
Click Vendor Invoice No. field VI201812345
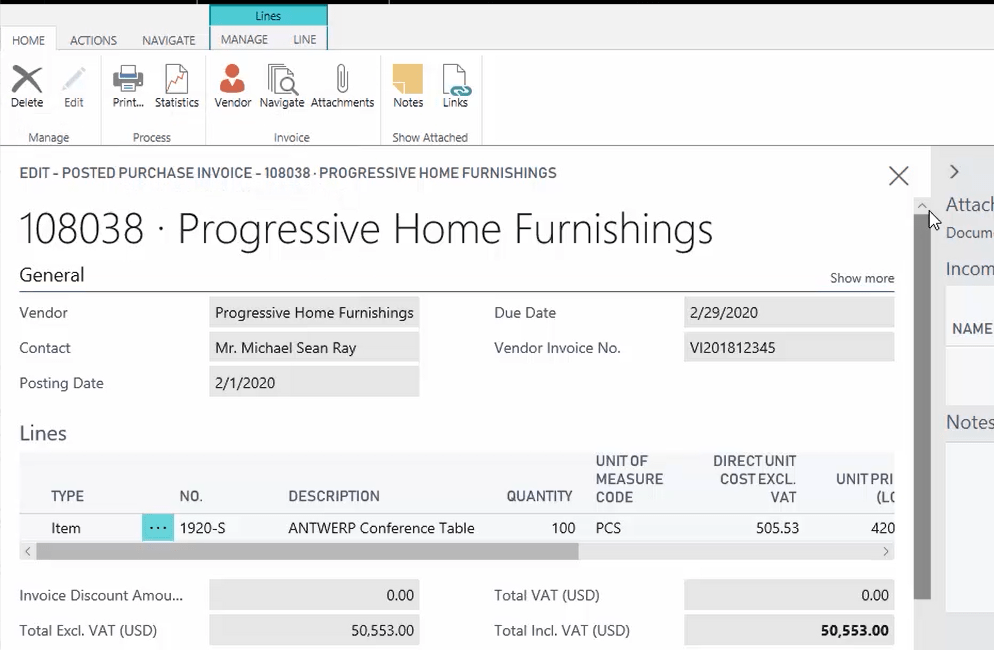pyautogui.click(x=789, y=348)
